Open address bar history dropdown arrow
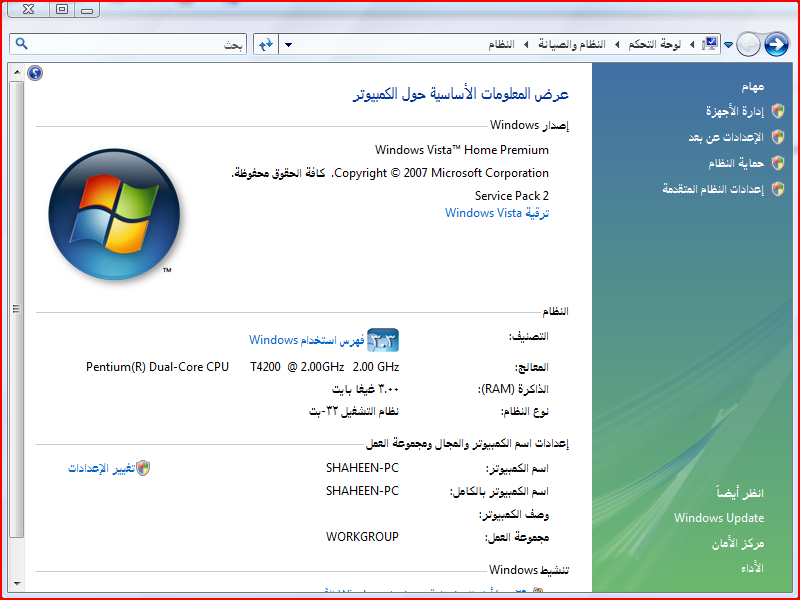Viewport: 800px width, 600px height. 288,45
